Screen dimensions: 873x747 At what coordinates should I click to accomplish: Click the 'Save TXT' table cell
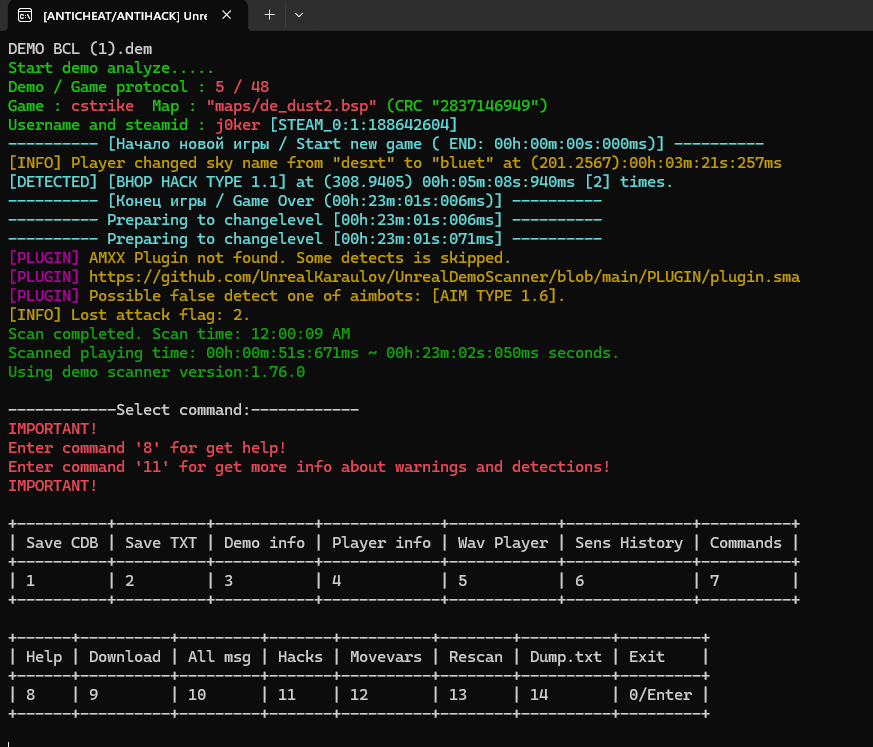coord(161,543)
